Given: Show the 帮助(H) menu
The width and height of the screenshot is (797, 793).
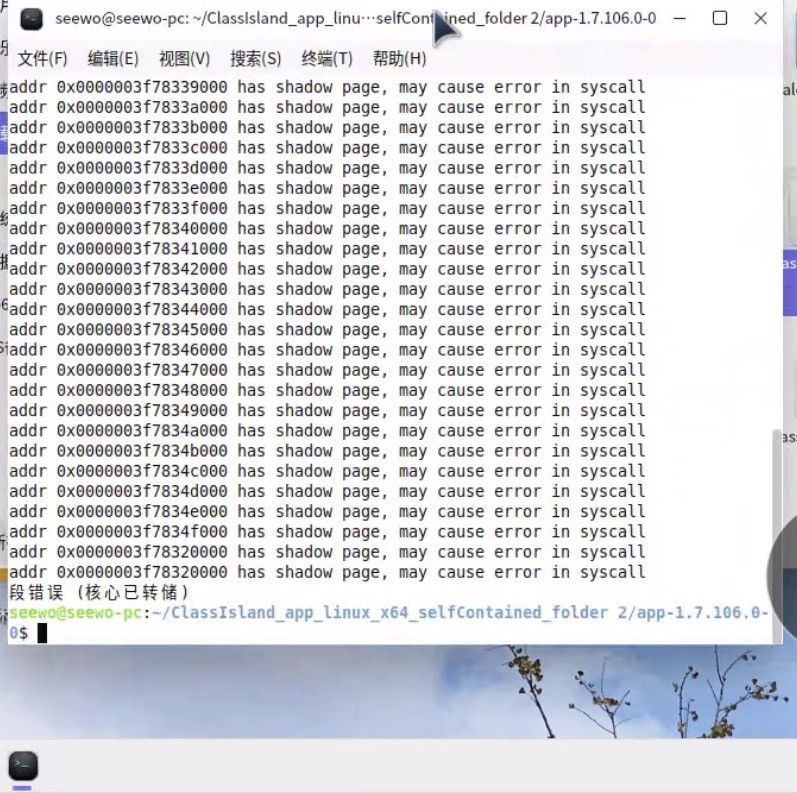Looking at the screenshot, I should point(399,58).
